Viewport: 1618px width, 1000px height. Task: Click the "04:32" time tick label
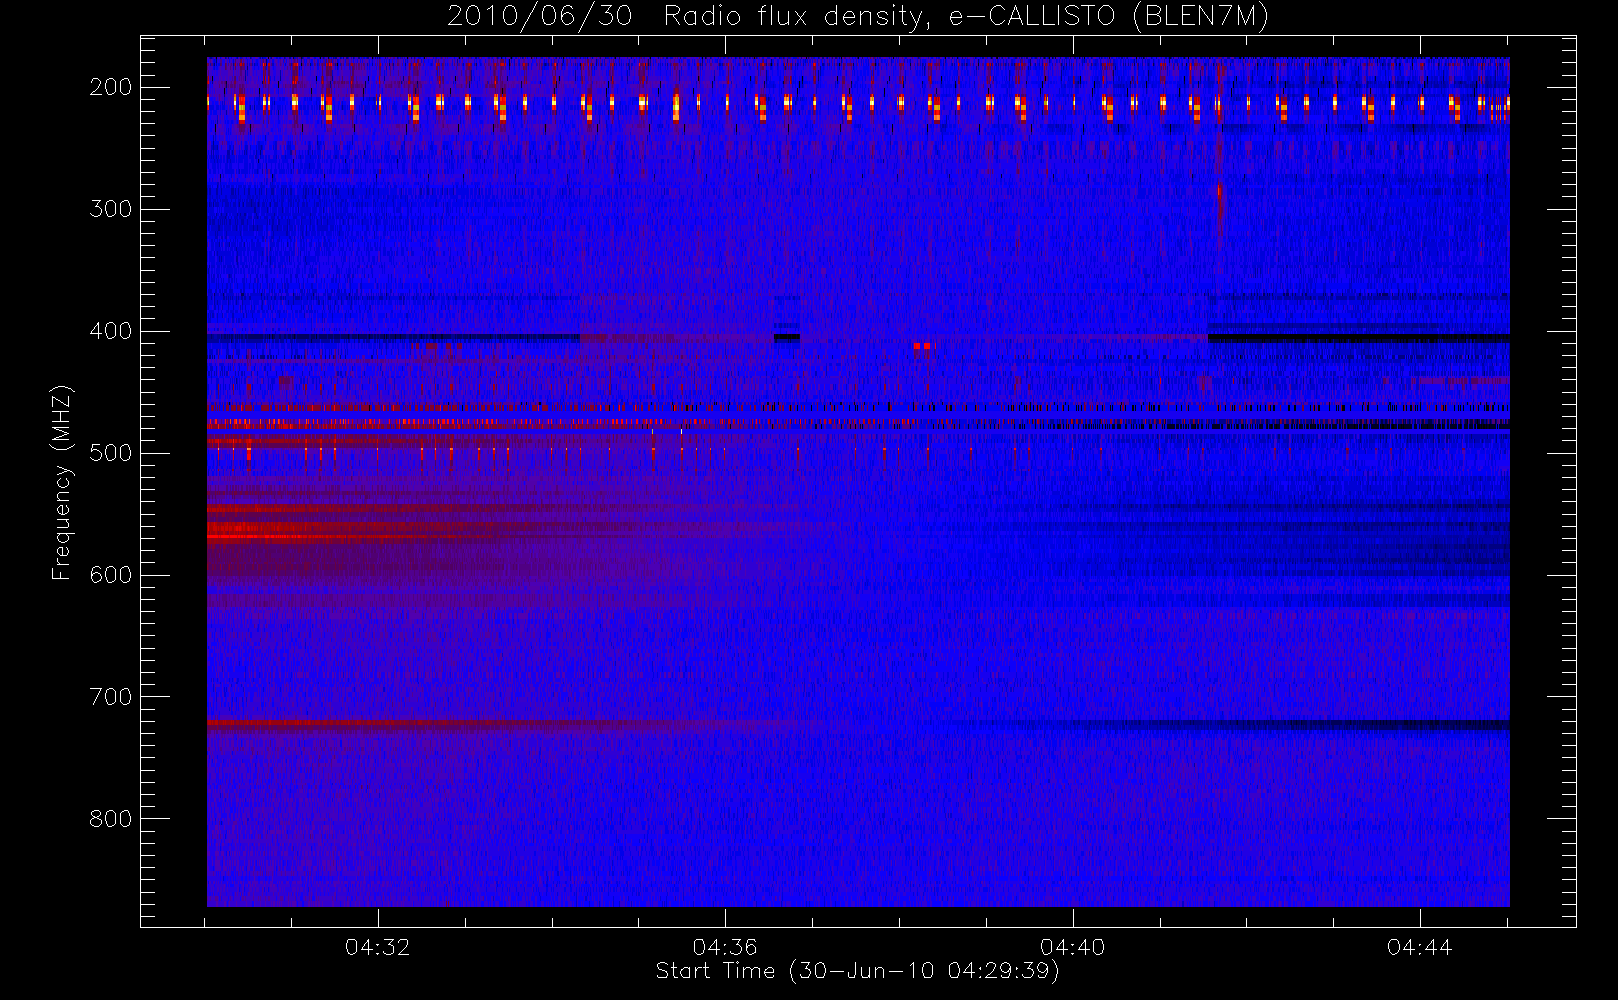[378, 947]
